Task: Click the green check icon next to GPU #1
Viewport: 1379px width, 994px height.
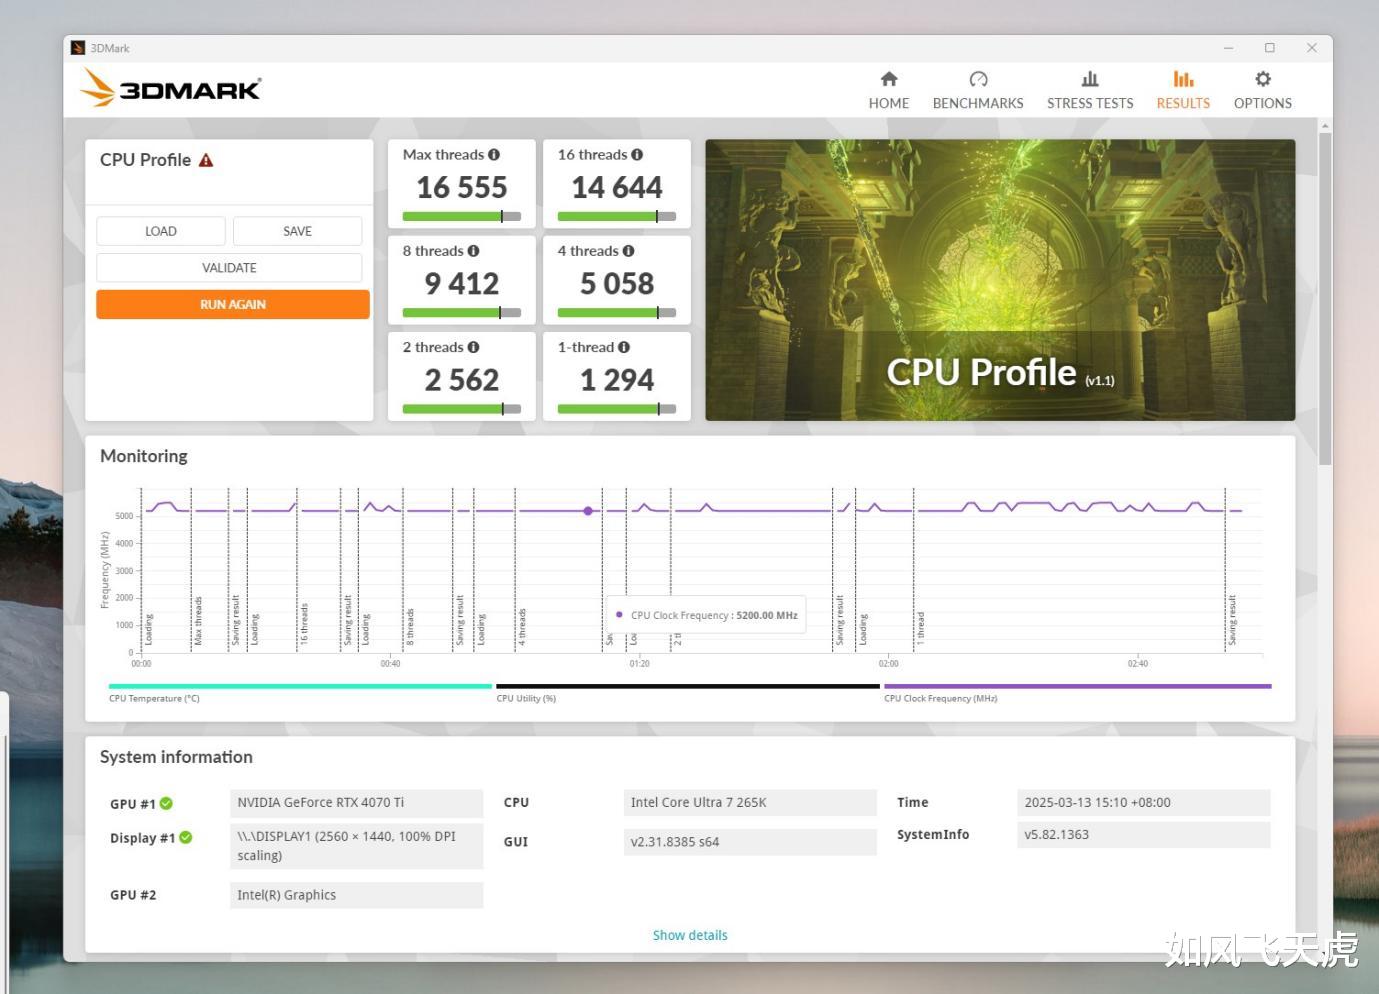Action: 166,803
